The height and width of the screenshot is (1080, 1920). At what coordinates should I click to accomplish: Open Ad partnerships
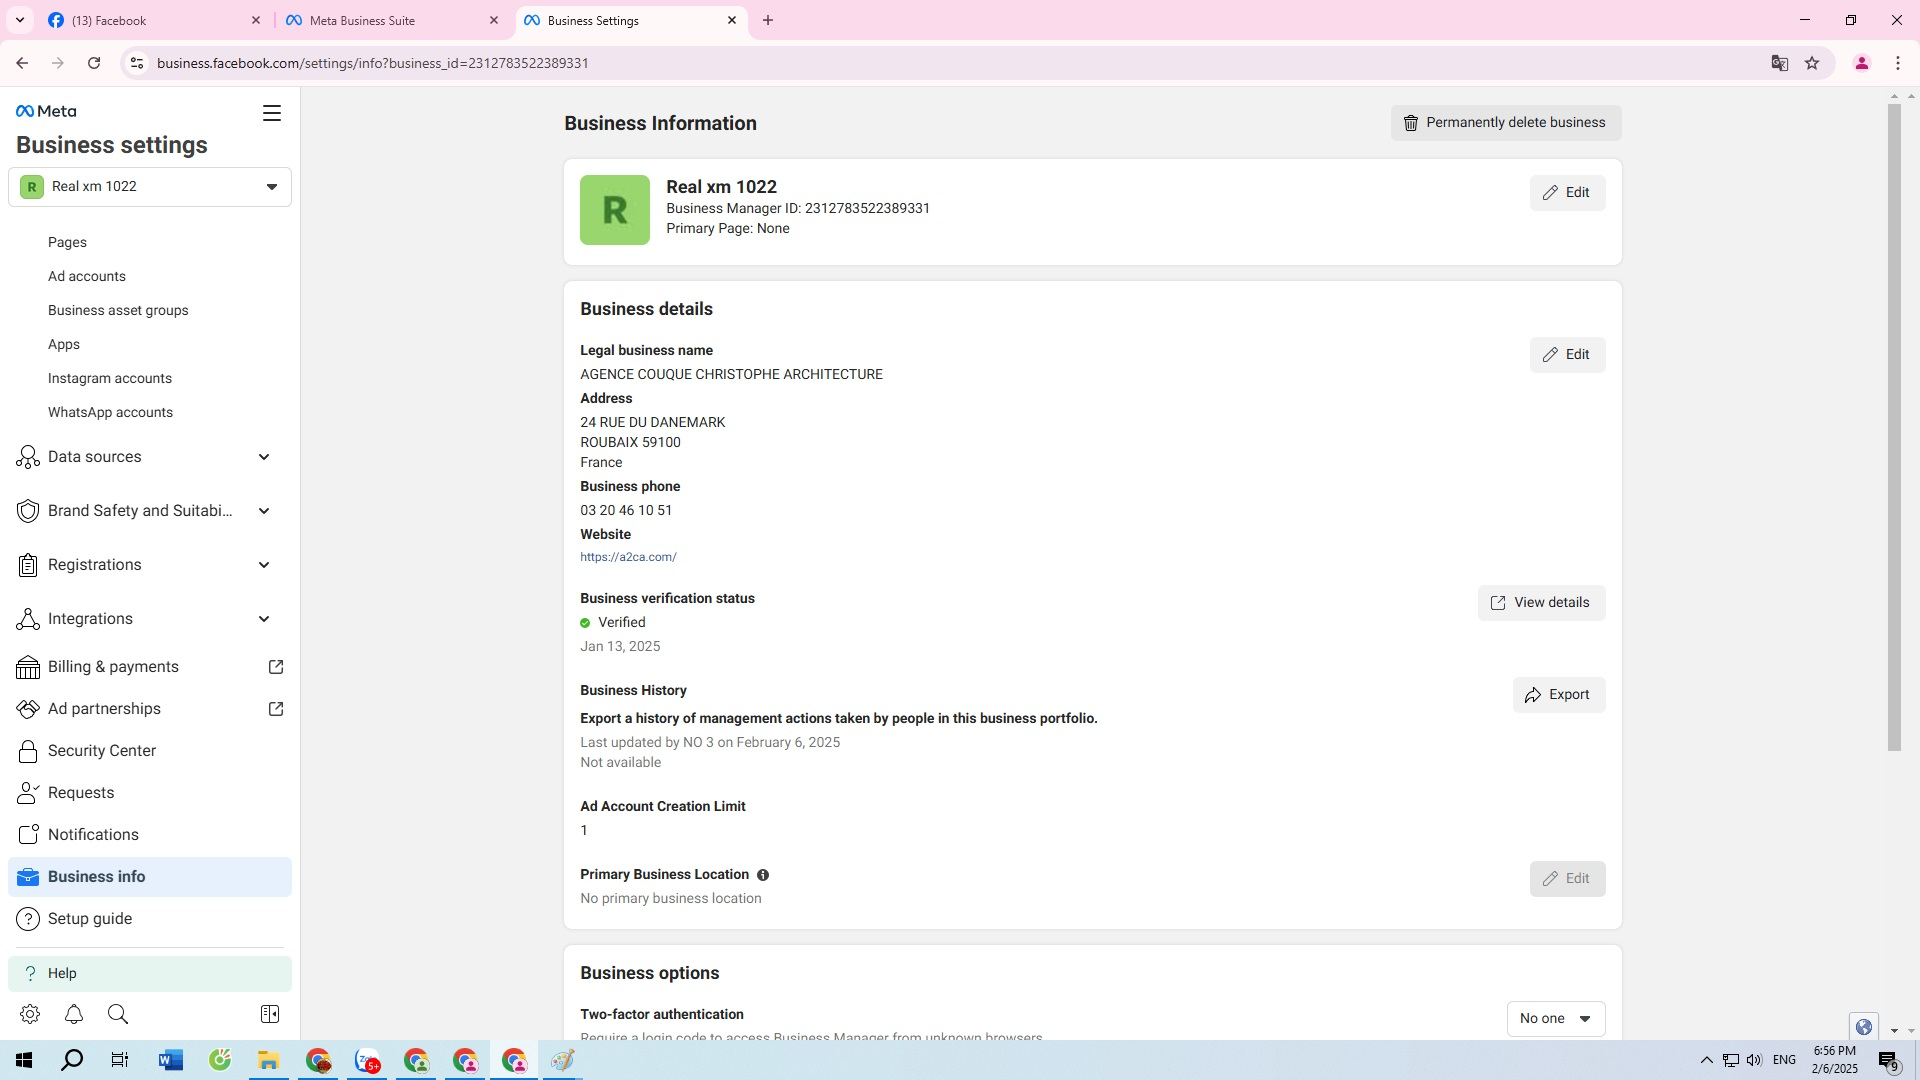click(x=150, y=709)
